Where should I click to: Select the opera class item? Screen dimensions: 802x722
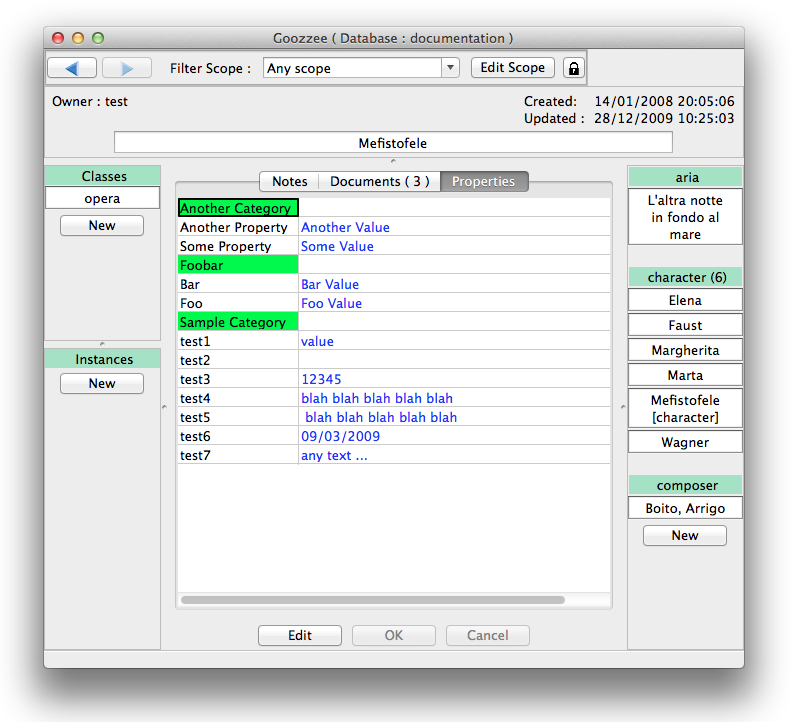[102, 198]
